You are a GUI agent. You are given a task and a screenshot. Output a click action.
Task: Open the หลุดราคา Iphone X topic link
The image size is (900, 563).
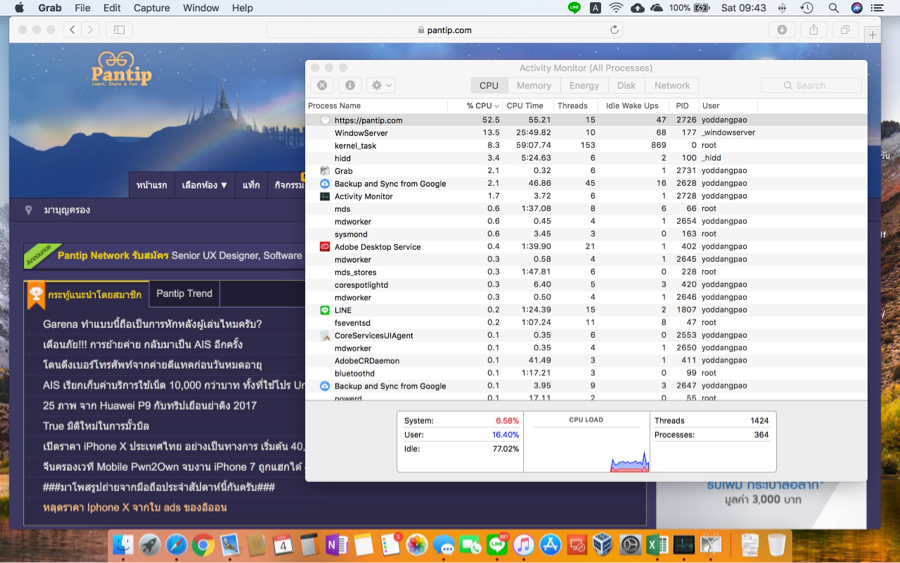pos(134,507)
